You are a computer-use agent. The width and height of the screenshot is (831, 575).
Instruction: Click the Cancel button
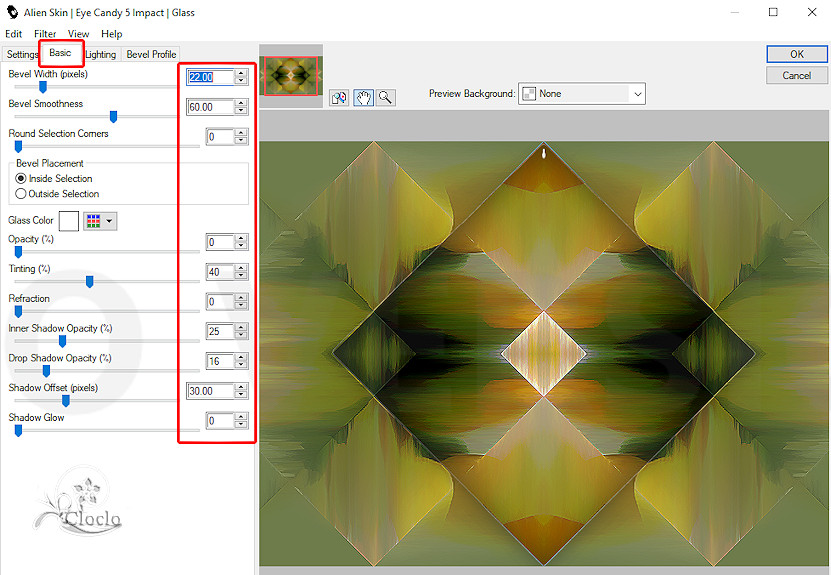coord(796,75)
